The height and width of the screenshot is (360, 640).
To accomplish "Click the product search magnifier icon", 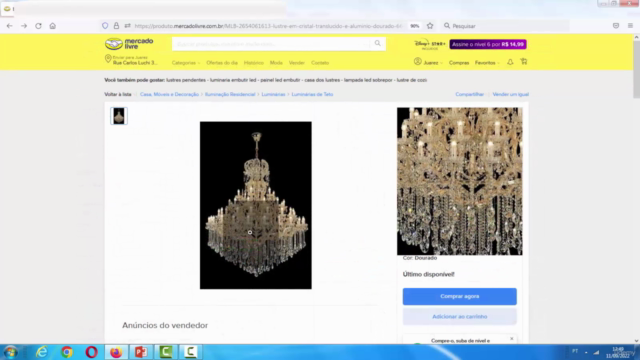I will 378,43.
